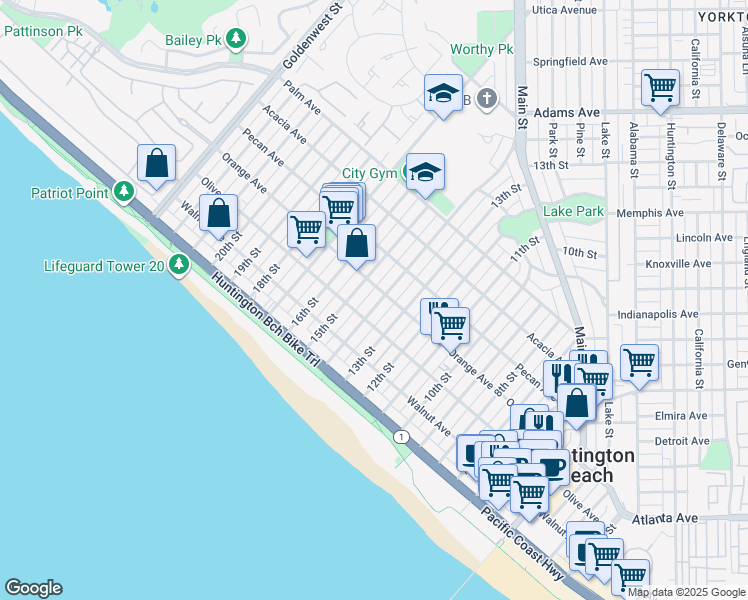This screenshot has width=748, height=600.
Task: Select the coffee cup marker by Huntington Beach
Action: pyautogui.click(x=553, y=470)
